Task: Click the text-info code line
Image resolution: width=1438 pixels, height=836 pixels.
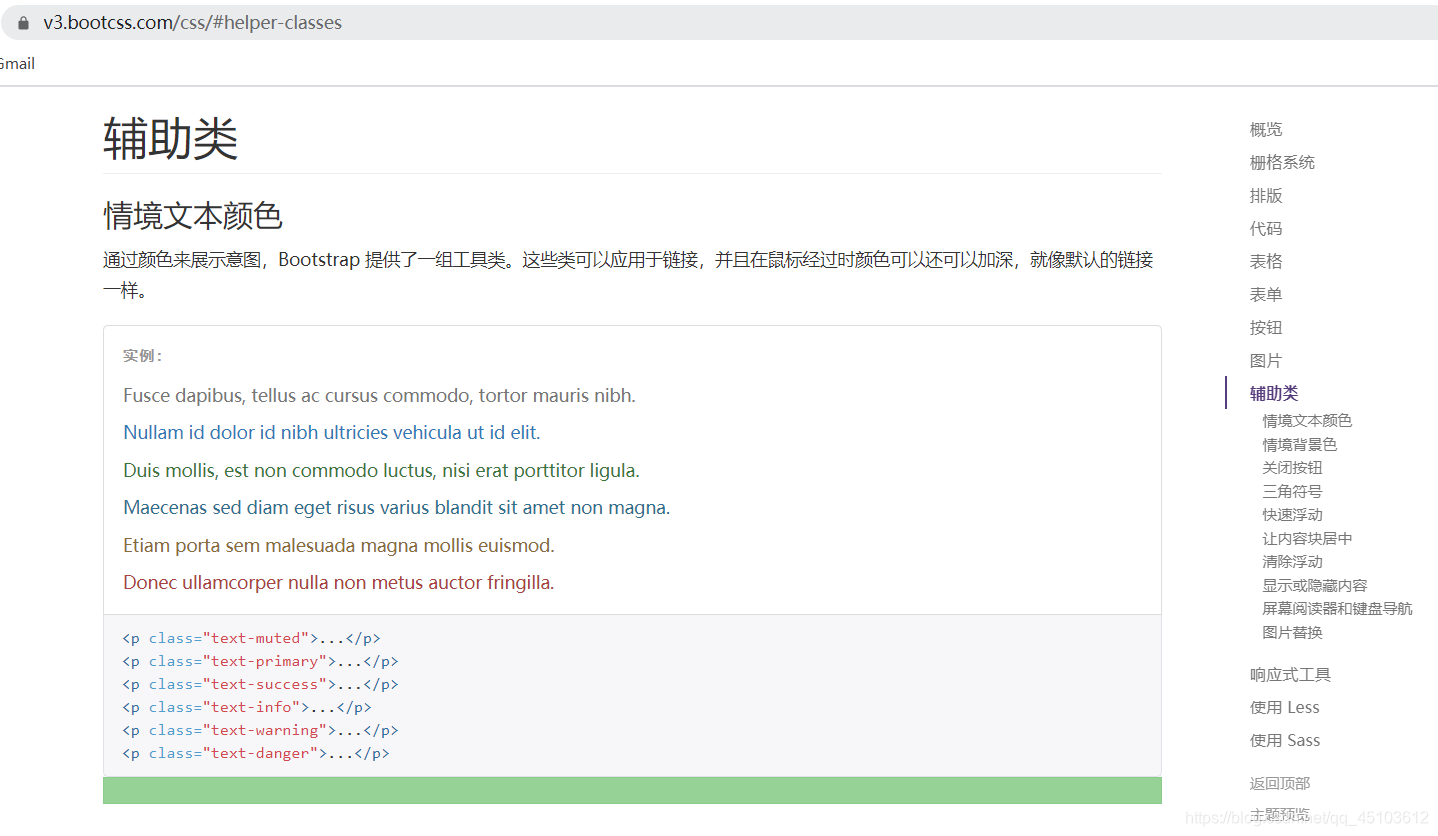Action: 247,707
